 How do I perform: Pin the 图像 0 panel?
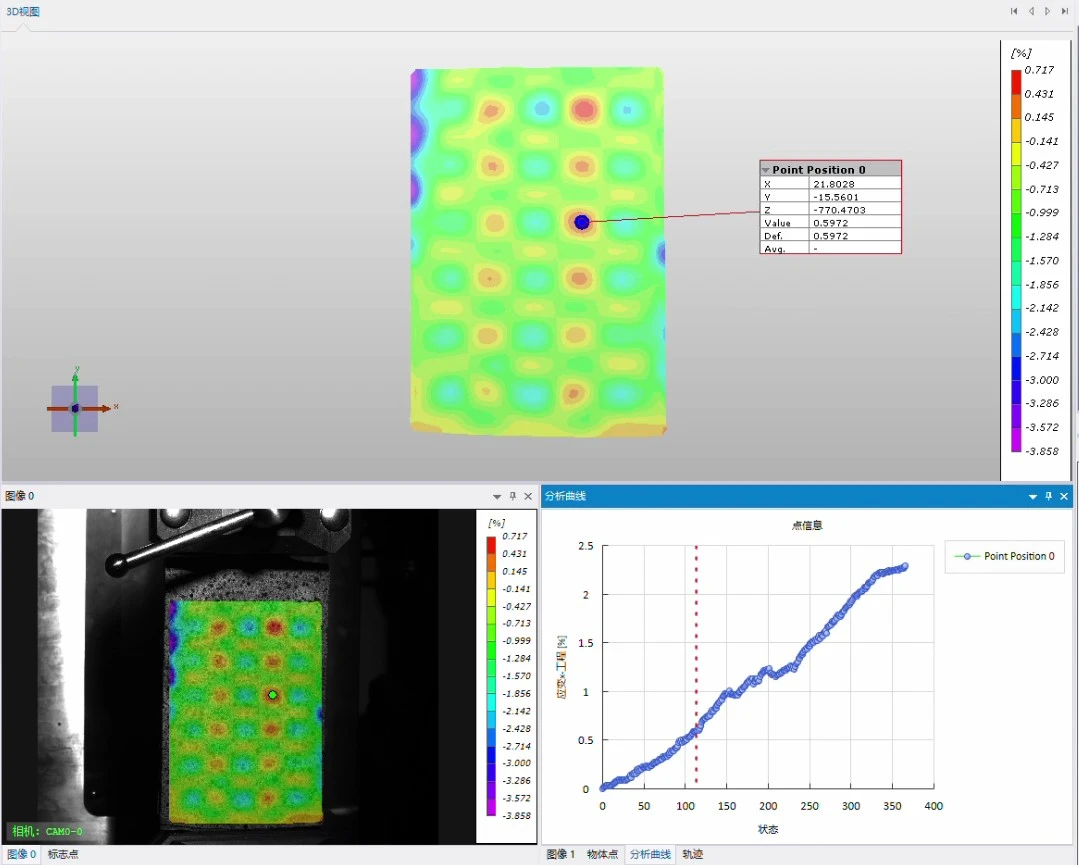point(513,496)
